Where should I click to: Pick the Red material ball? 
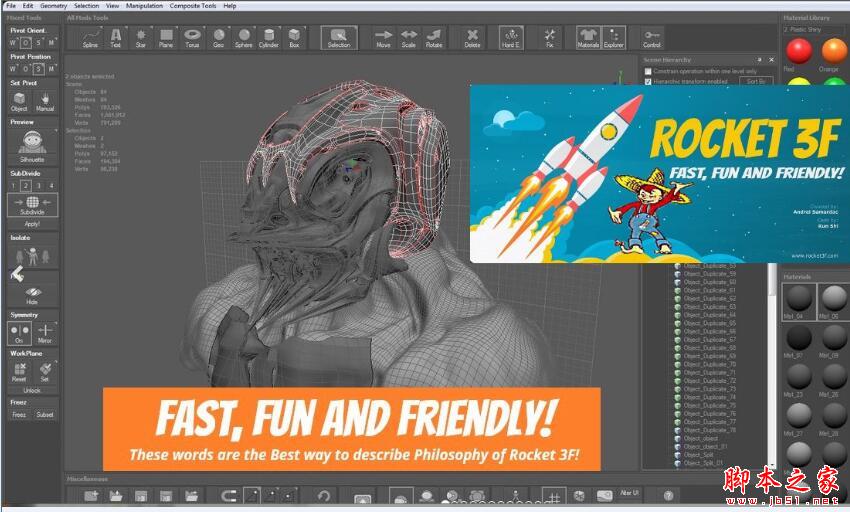click(x=799, y=51)
